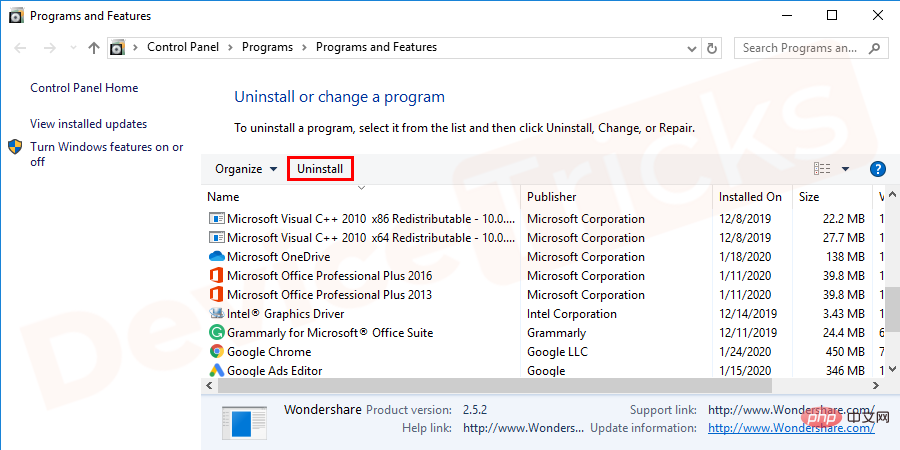Click vertical scrollbar up arrow
Viewport: 900px width, 450px height.
pyautogui.click(x=892, y=196)
